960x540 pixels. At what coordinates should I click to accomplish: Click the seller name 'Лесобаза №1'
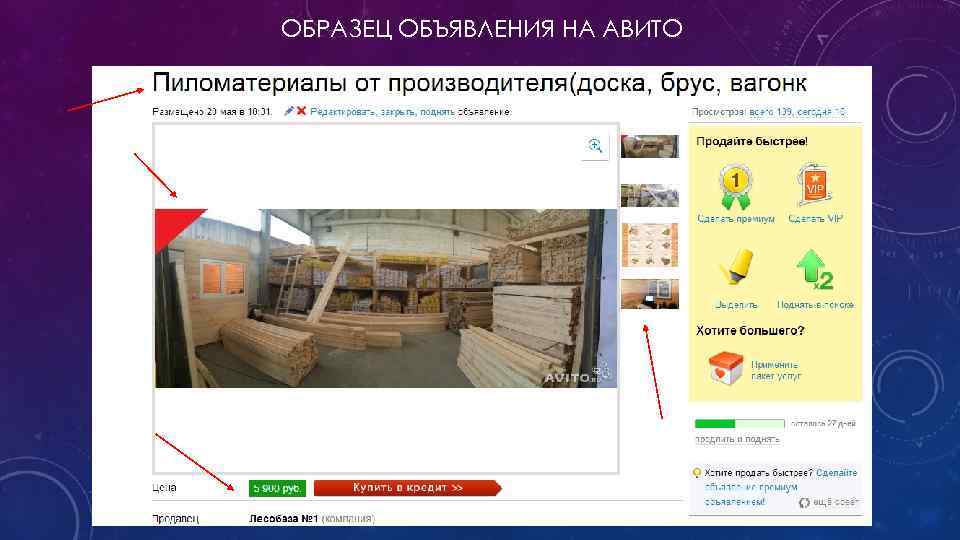pos(283,519)
